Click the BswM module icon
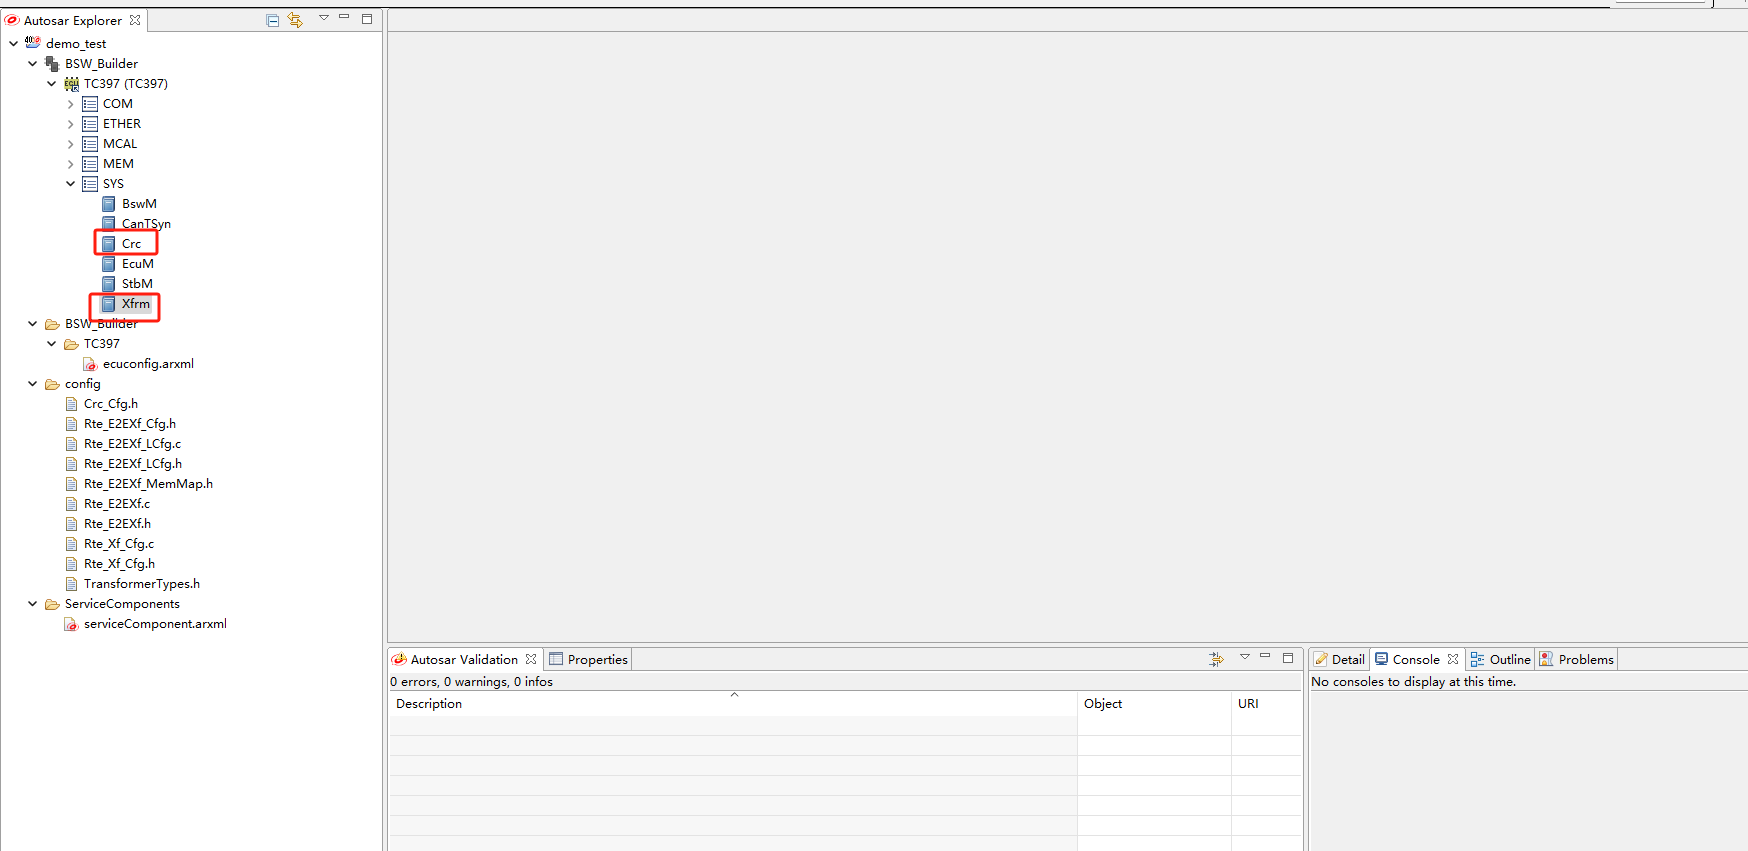This screenshot has width=1748, height=851. point(109,204)
